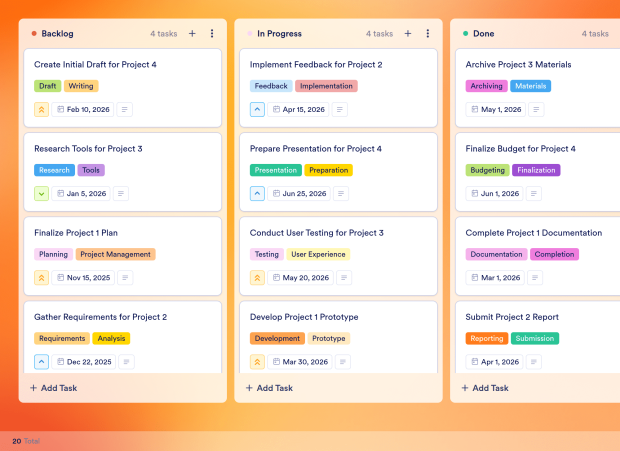Add a task via In Progress plus icon
620x451 pixels.
(408, 34)
